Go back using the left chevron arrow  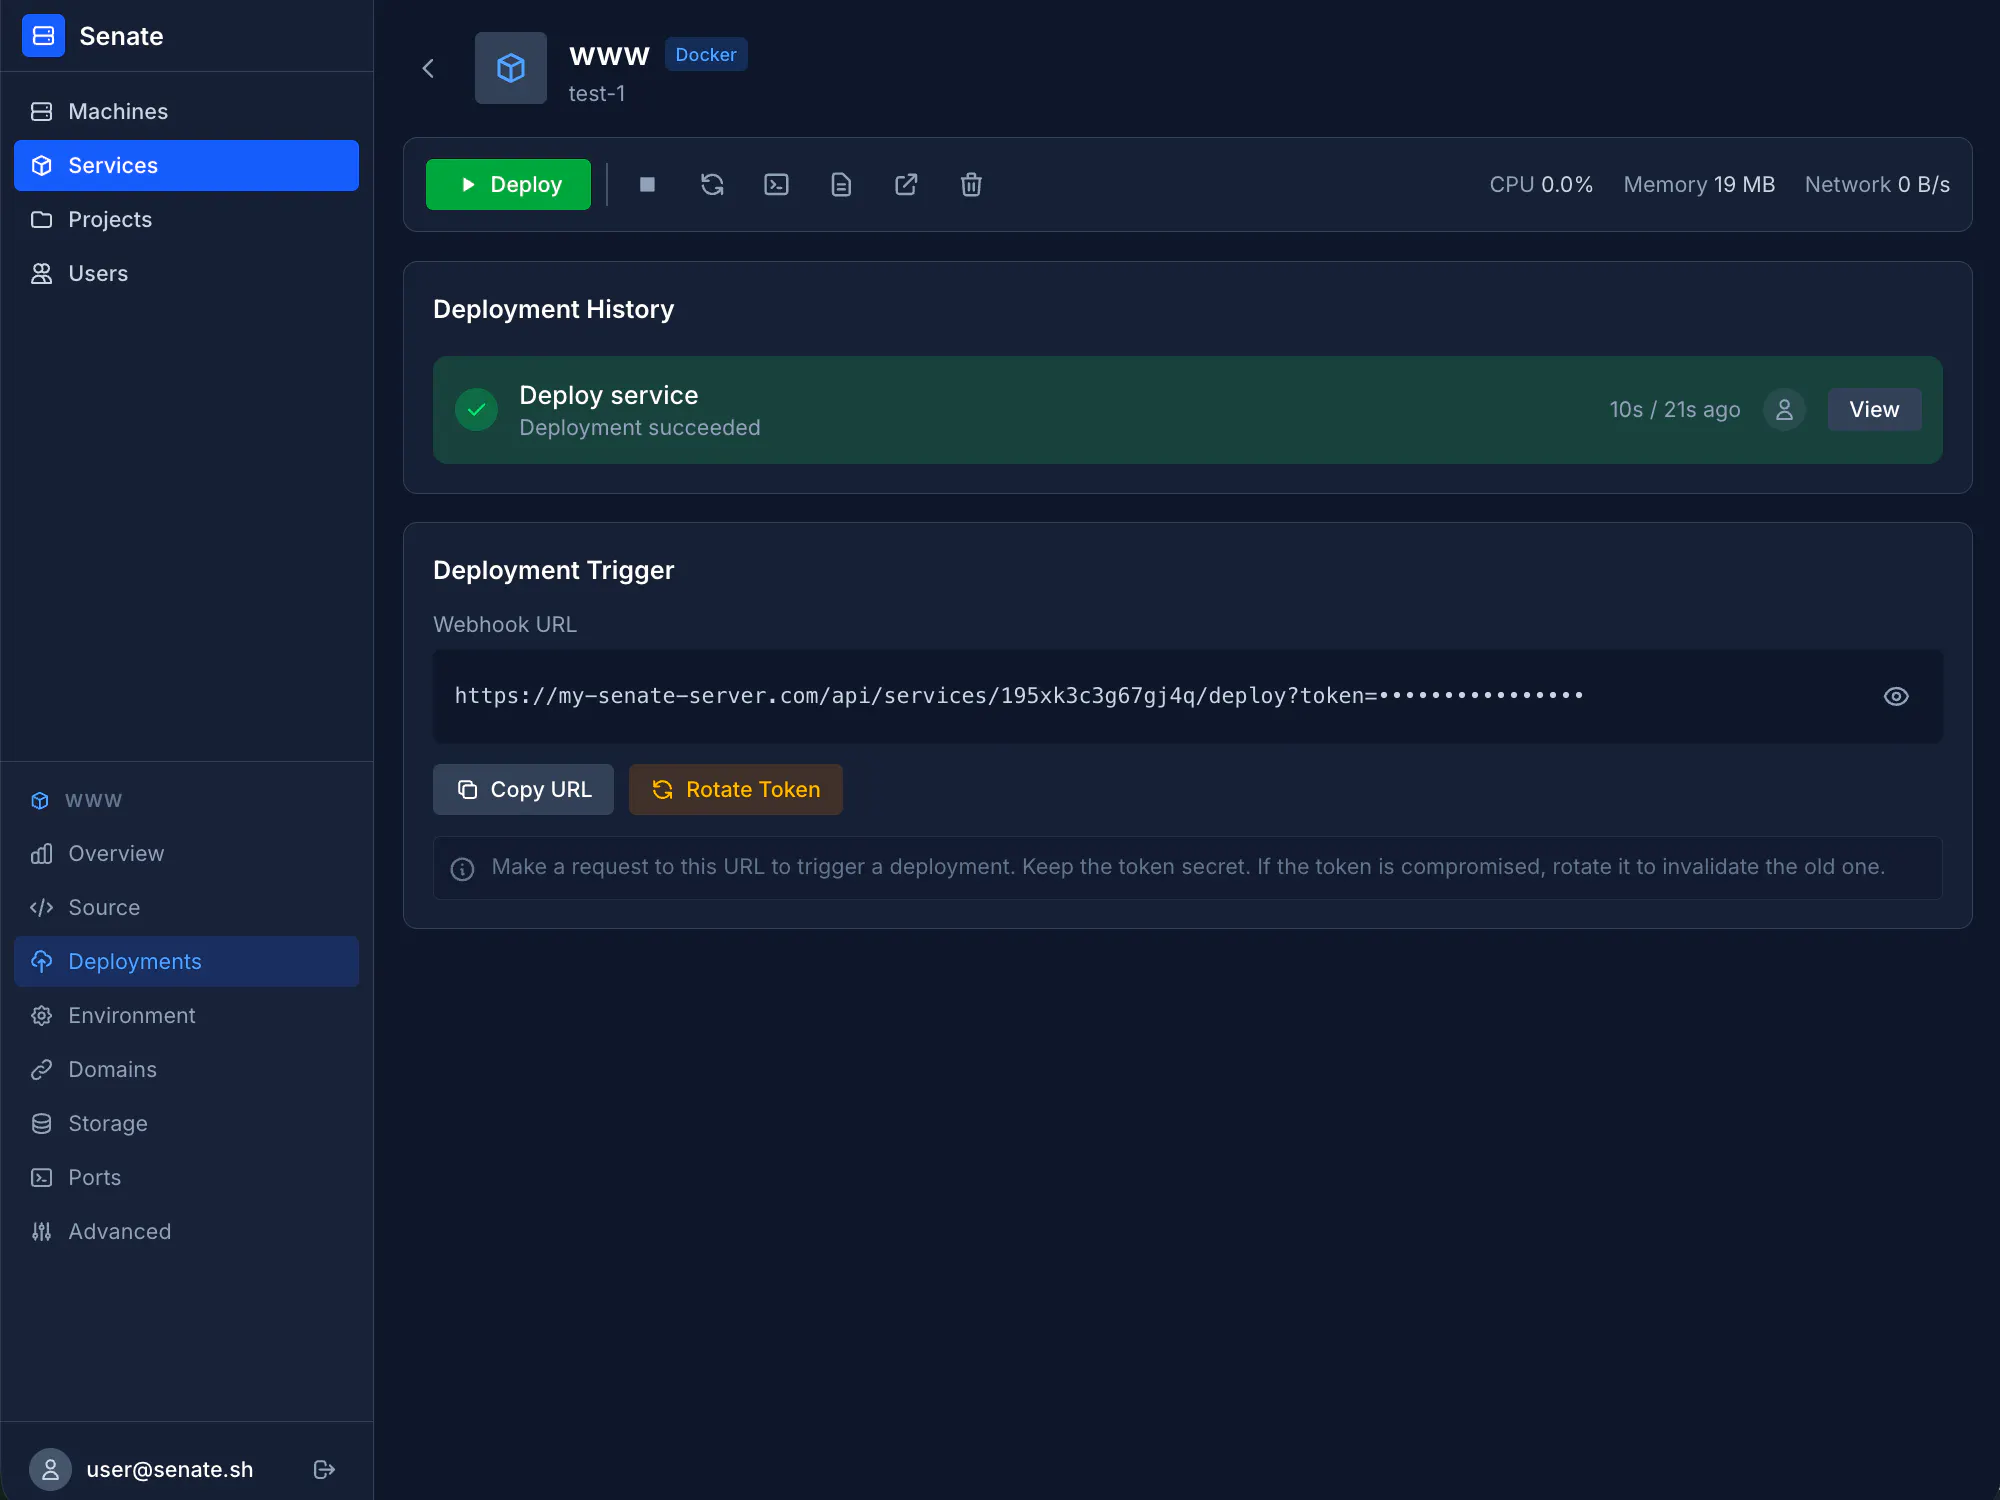click(x=428, y=68)
